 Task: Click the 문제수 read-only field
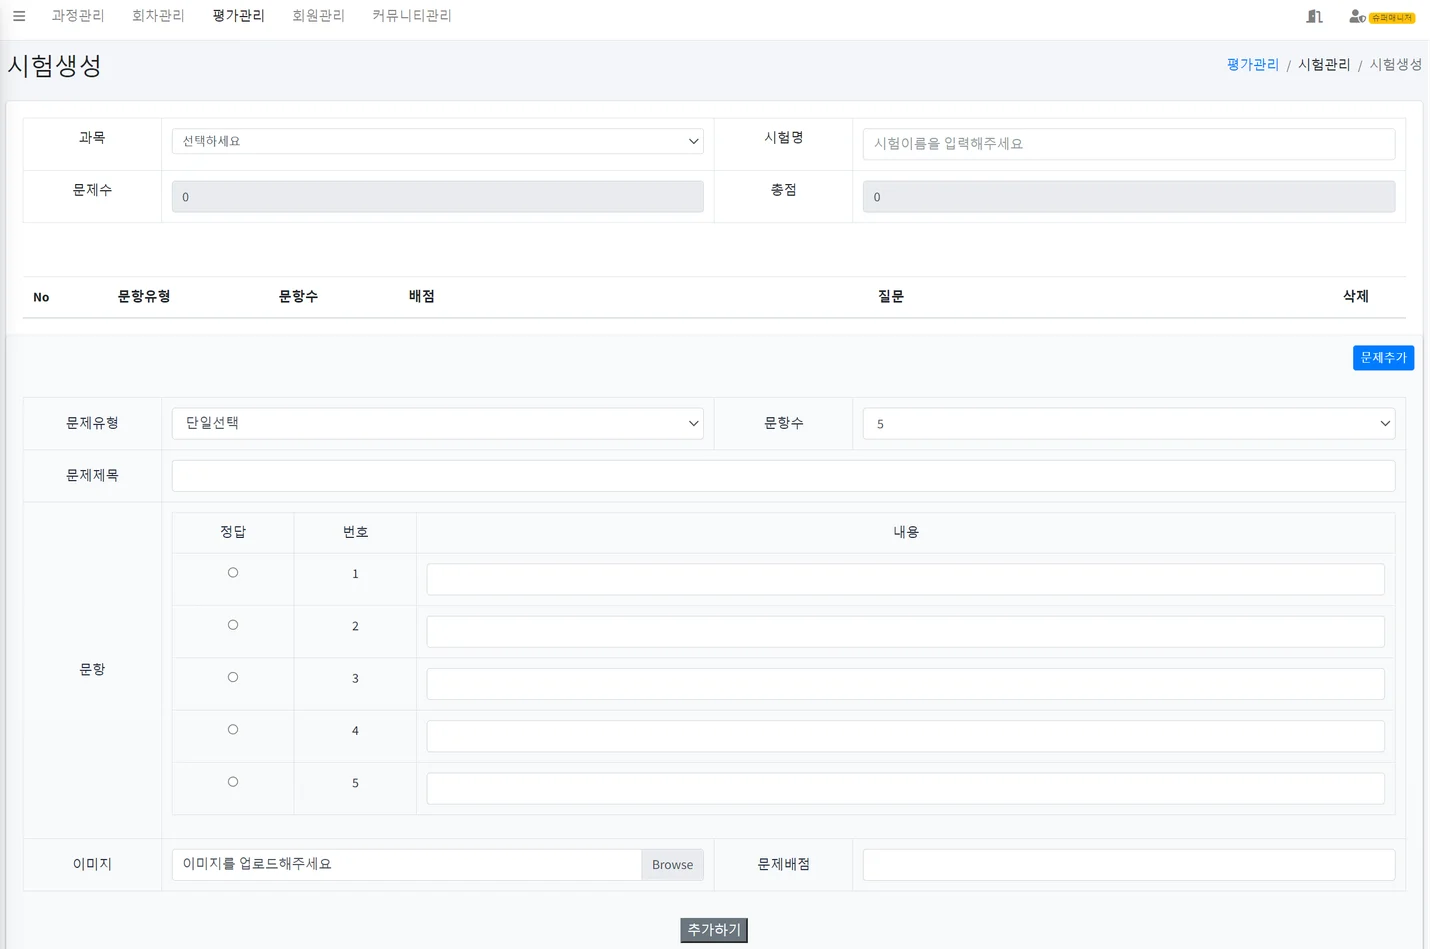438,197
